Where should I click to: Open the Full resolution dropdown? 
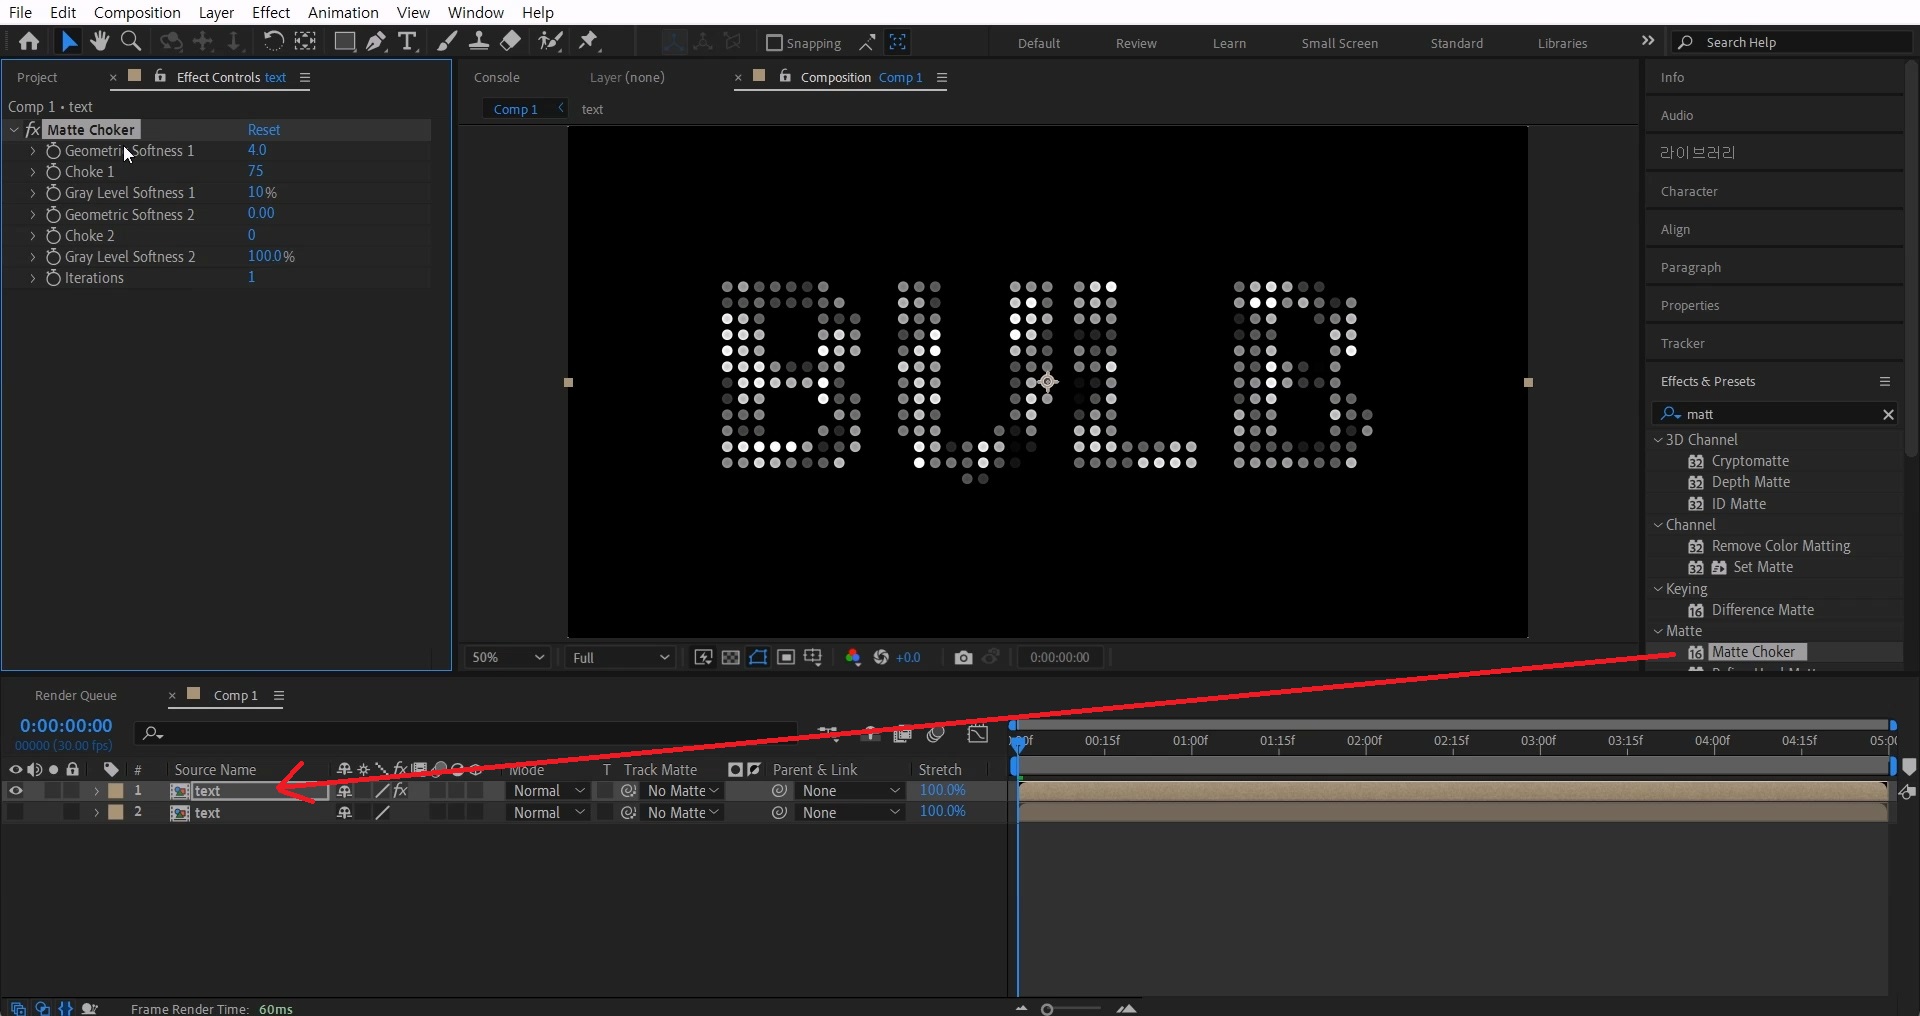[x=620, y=657]
